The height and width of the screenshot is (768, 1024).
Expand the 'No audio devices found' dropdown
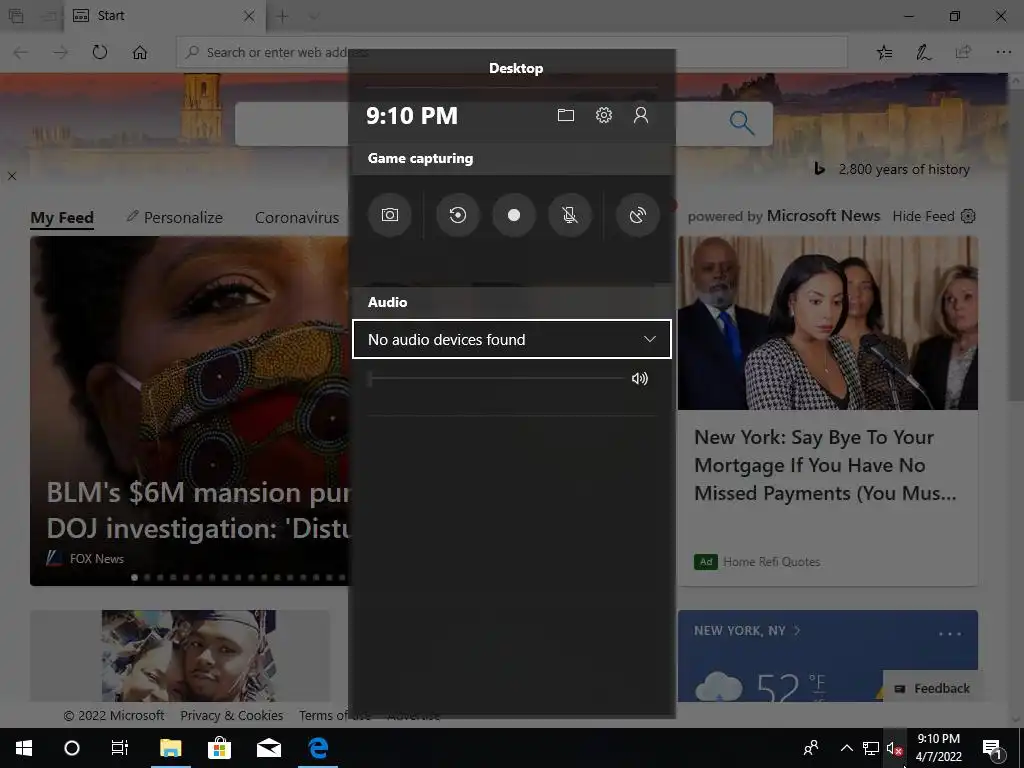point(511,339)
